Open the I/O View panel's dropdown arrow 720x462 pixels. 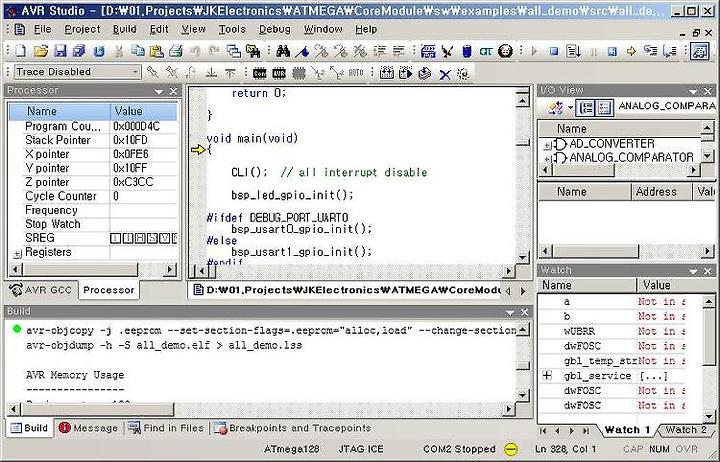693,91
